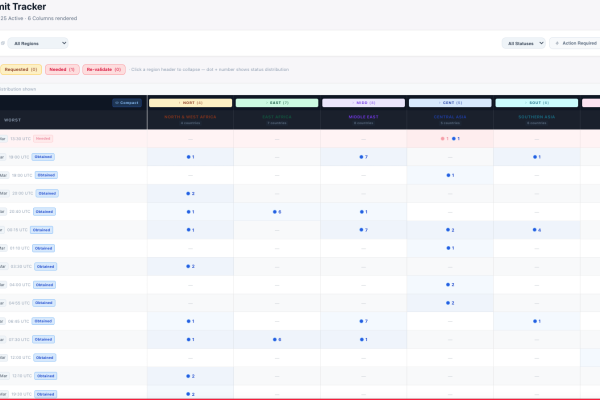Switch to Compact view

[x=127, y=102]
